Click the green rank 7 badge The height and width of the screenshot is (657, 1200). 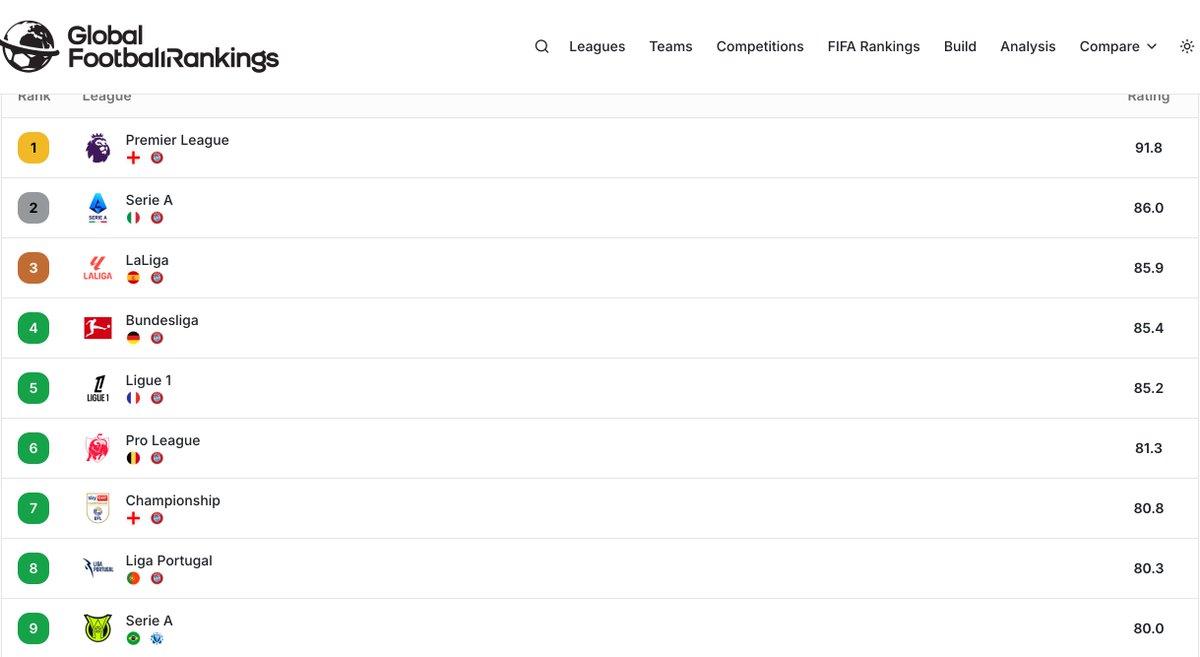pyautogui.click(x=33, y=508)
